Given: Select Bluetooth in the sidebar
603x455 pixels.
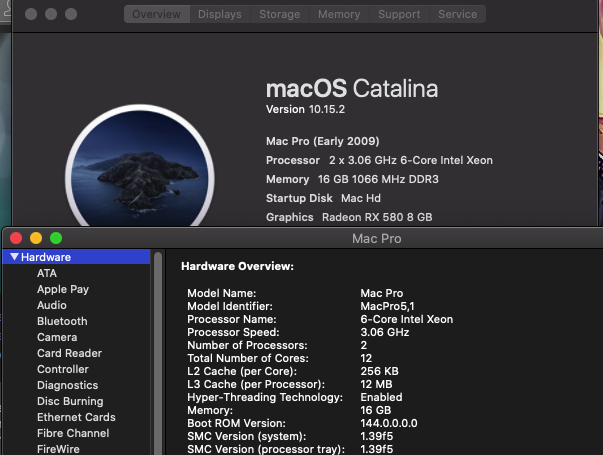Looking at the screenshot, I should pyautogui.click(x=62, y=321).
